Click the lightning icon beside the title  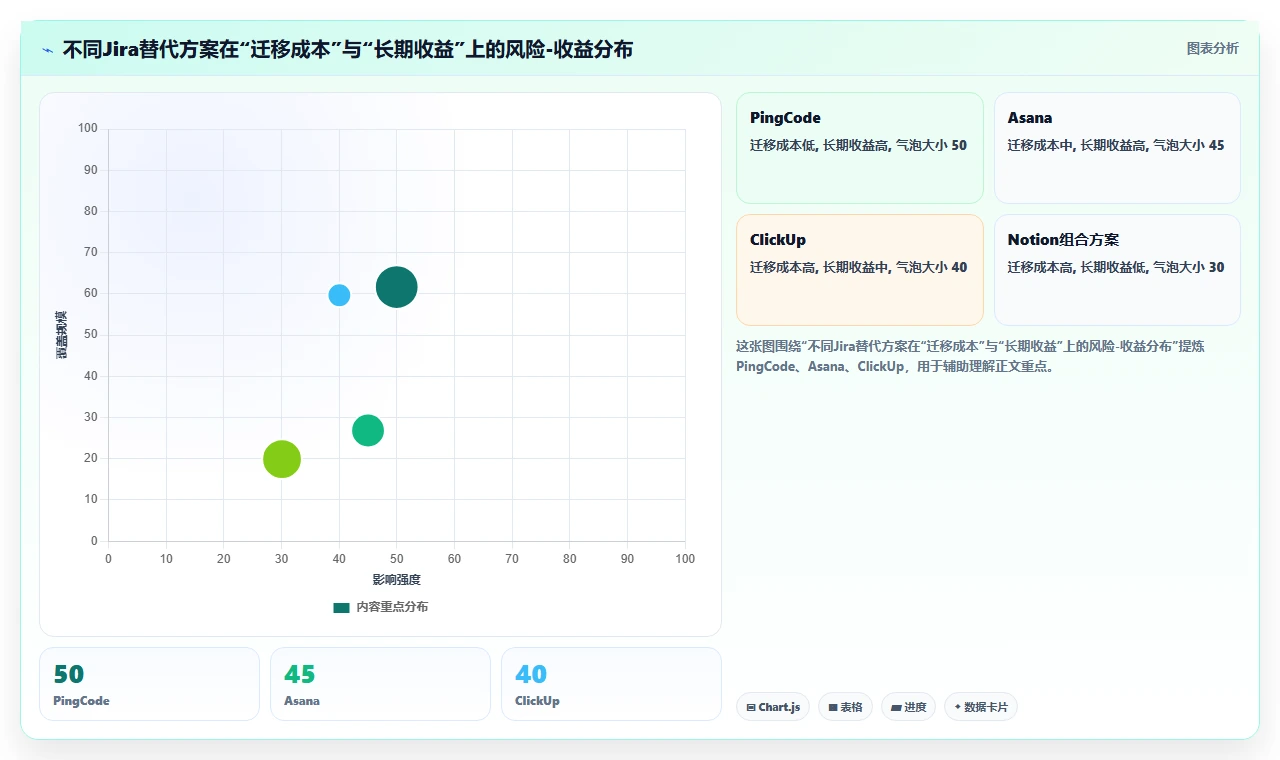point(48,50)
